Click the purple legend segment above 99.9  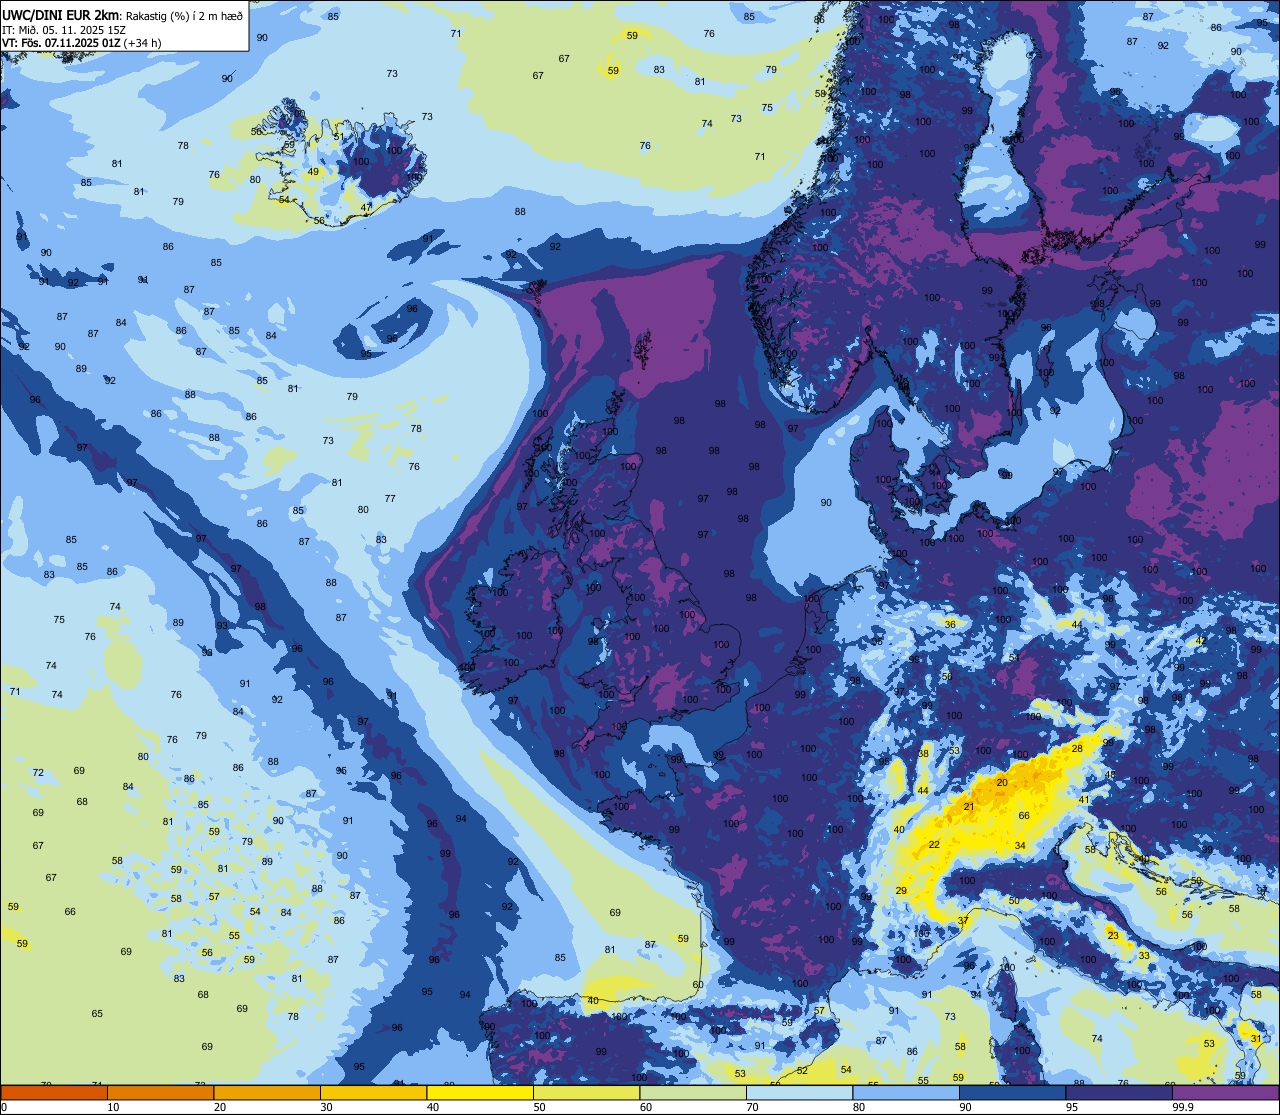[x=1226, y=1093]
